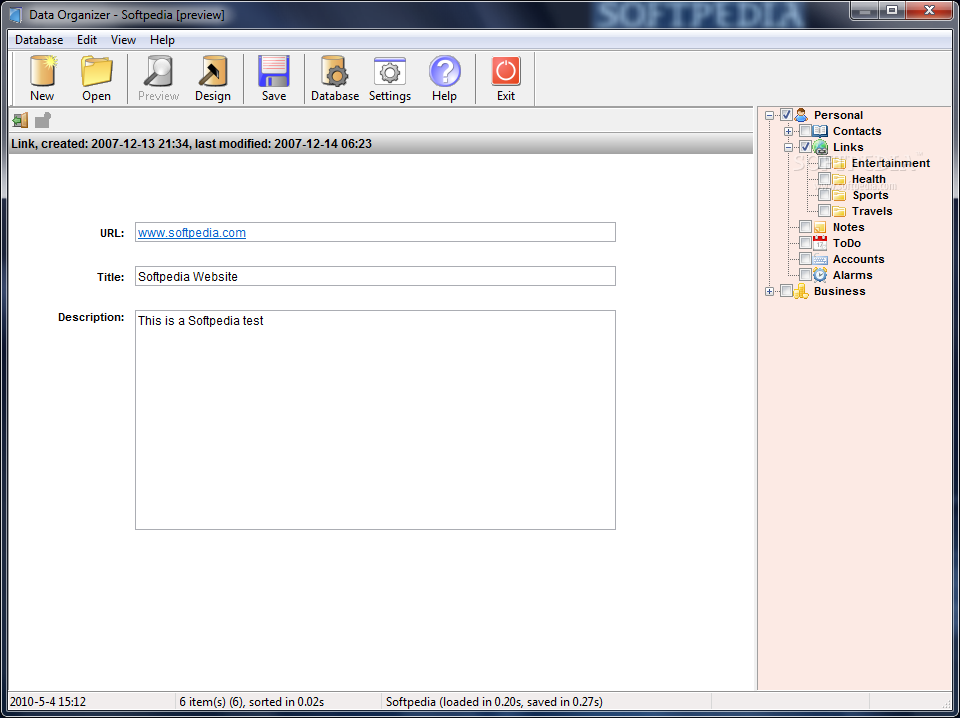Check the Notes checkbox
This screenshot has height=718, width=960.
tap(806, 227)
